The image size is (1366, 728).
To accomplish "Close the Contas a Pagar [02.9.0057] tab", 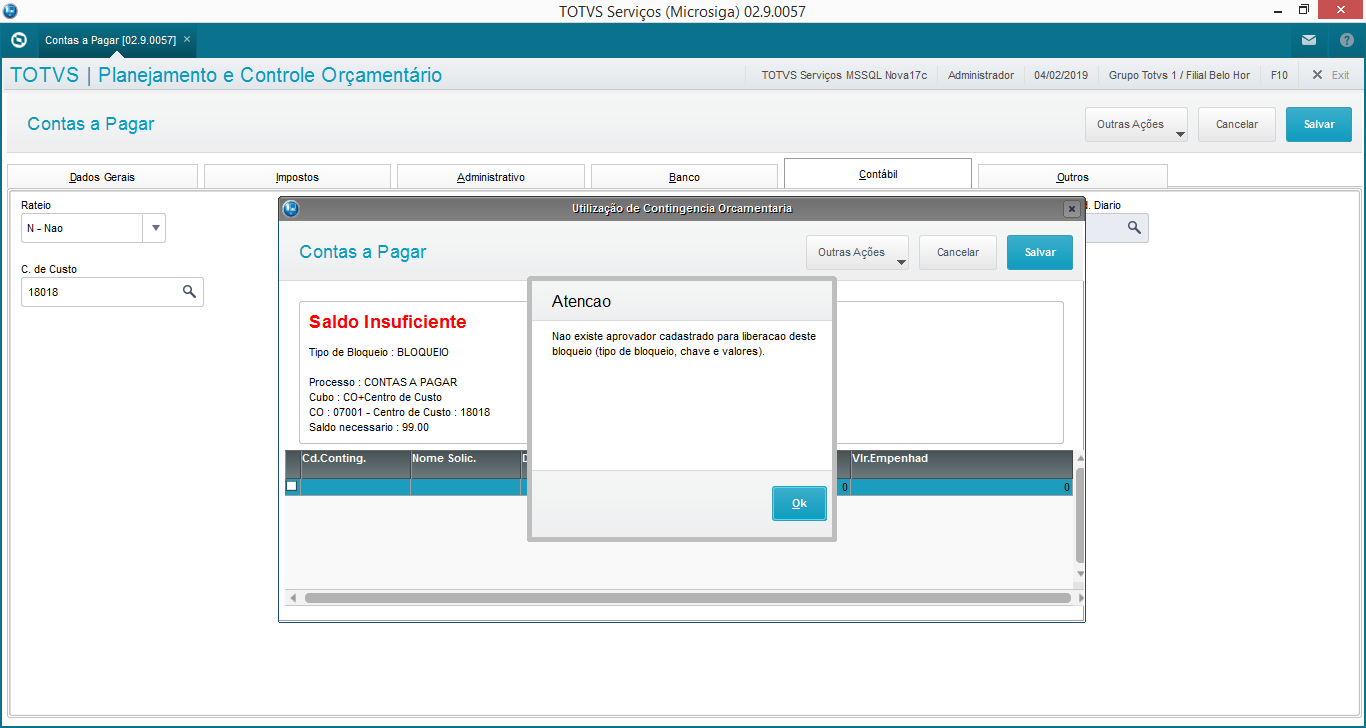I will 187,40.
